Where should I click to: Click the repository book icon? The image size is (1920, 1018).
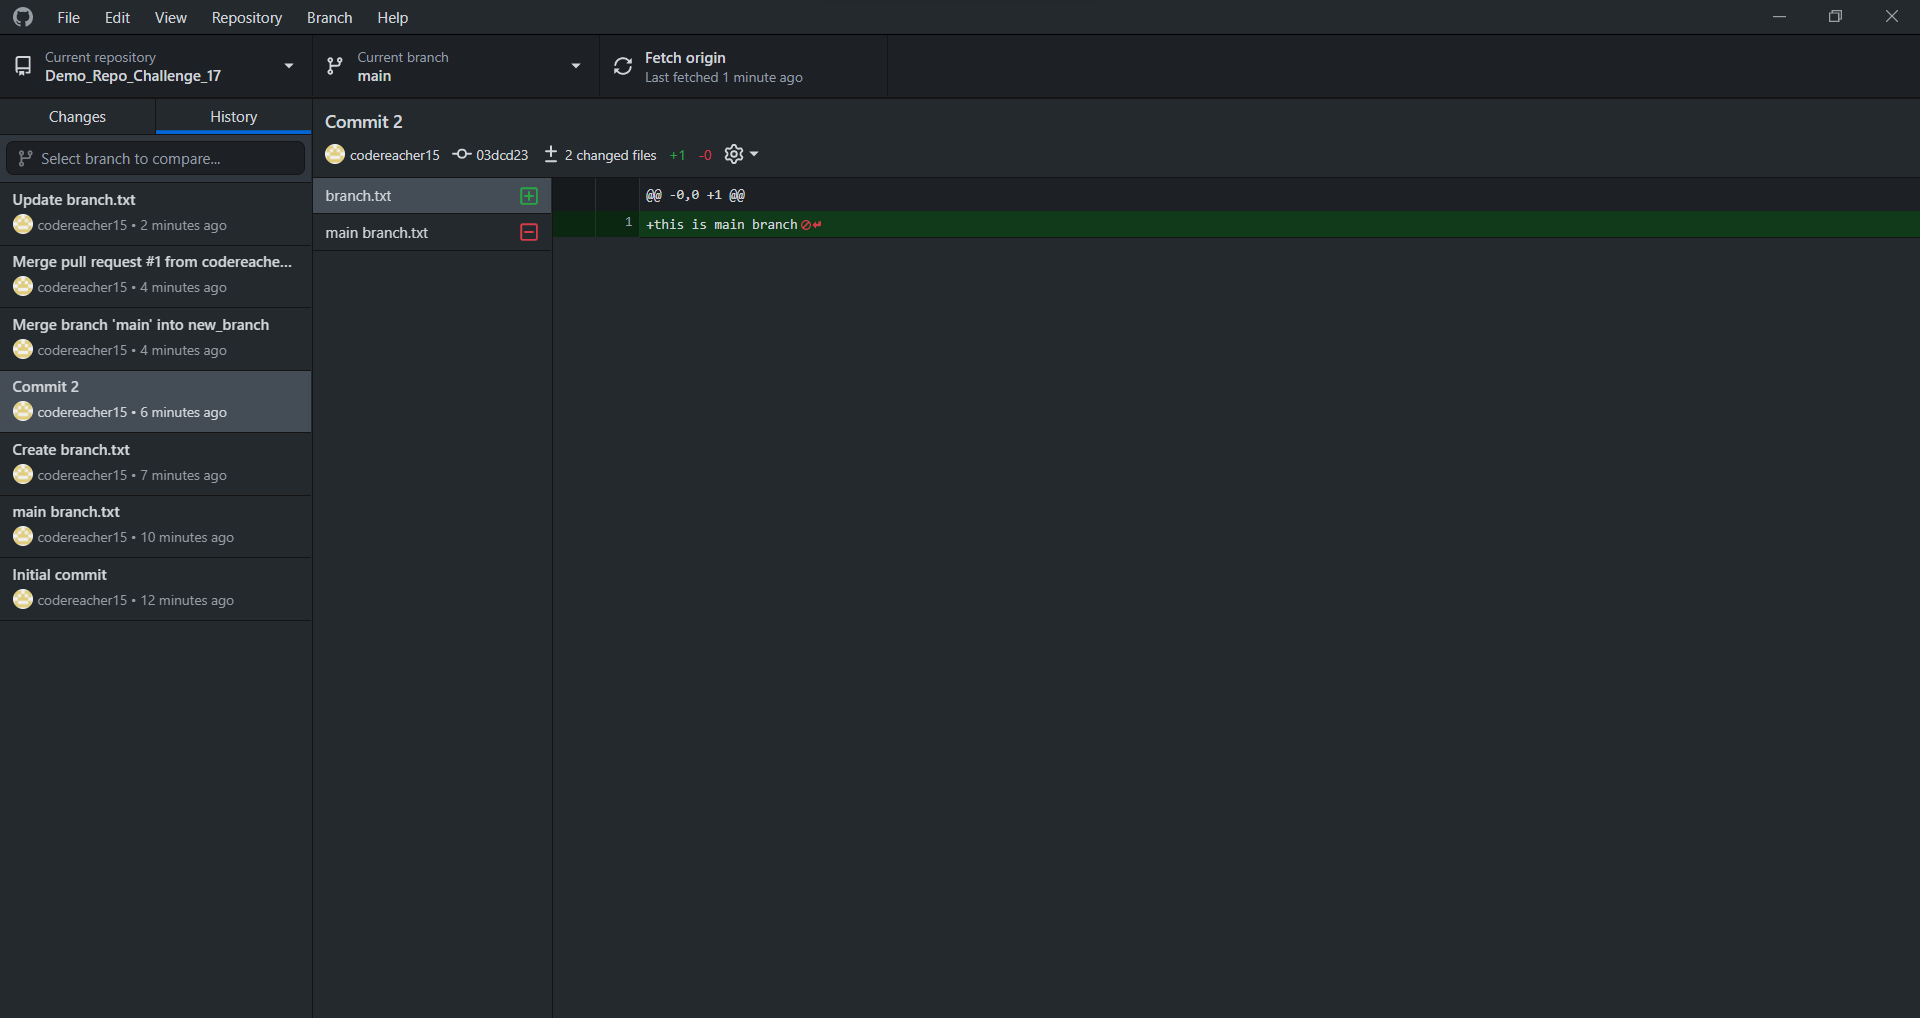click(23, 66)
